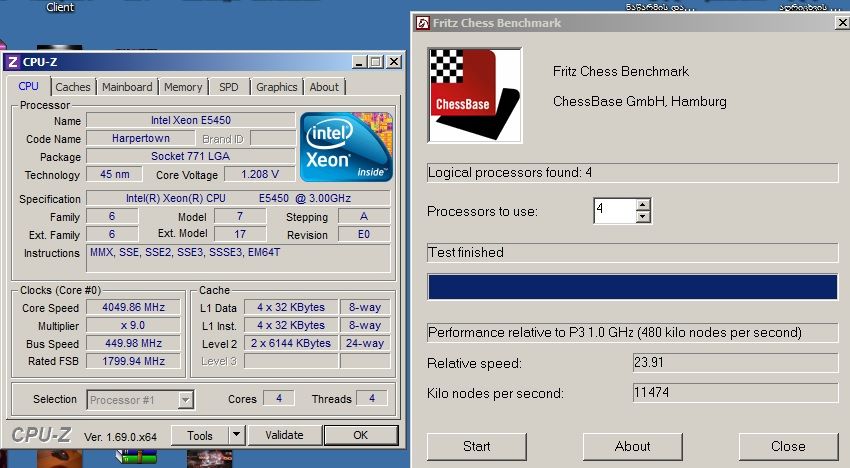The width and height of the screenshot is (850, 468).
Task: Click the Validate button in CPU-Z
Action: (x=283, y=435)
